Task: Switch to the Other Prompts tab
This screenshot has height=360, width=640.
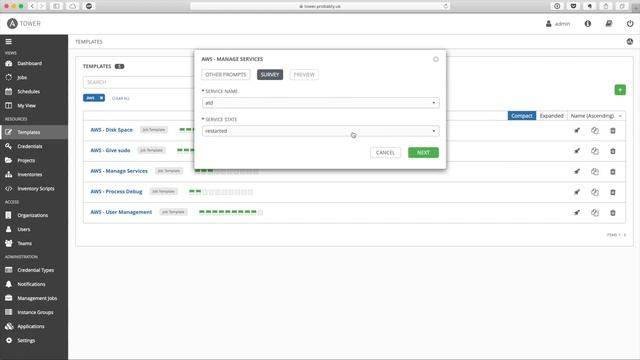Action: (x=225, y=75)
